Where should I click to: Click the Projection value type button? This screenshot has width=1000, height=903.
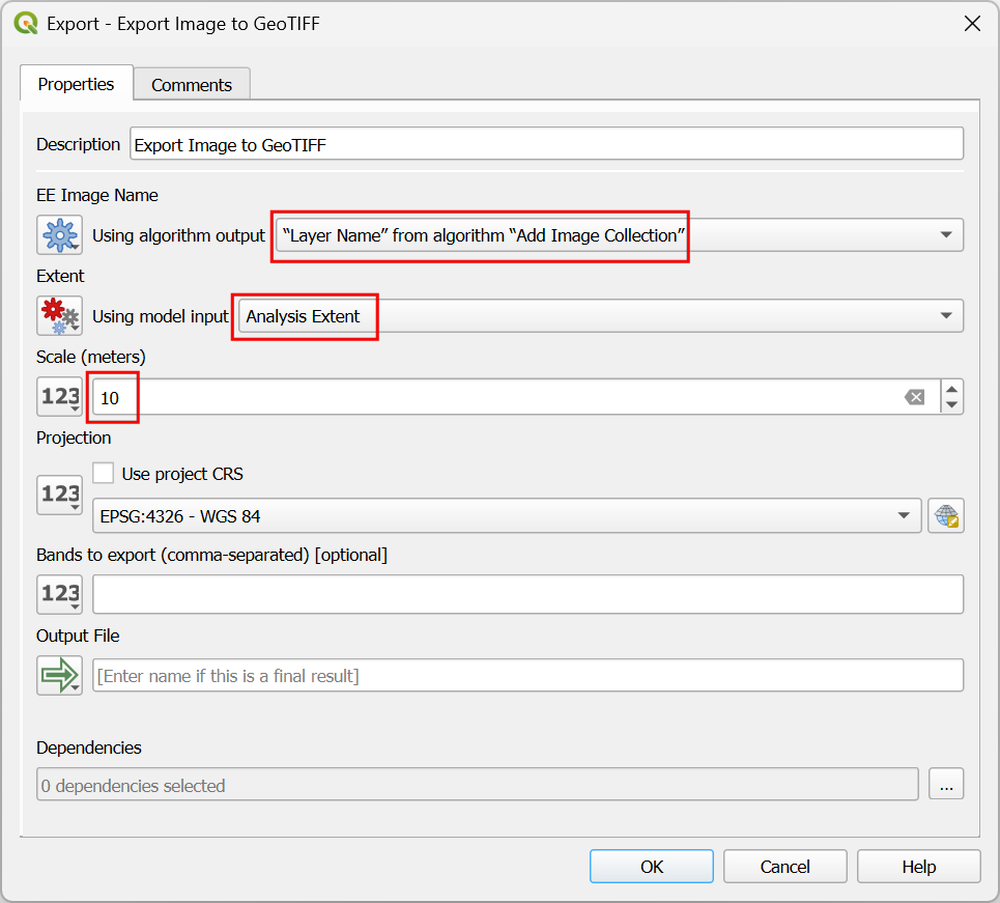coord(59,494)
